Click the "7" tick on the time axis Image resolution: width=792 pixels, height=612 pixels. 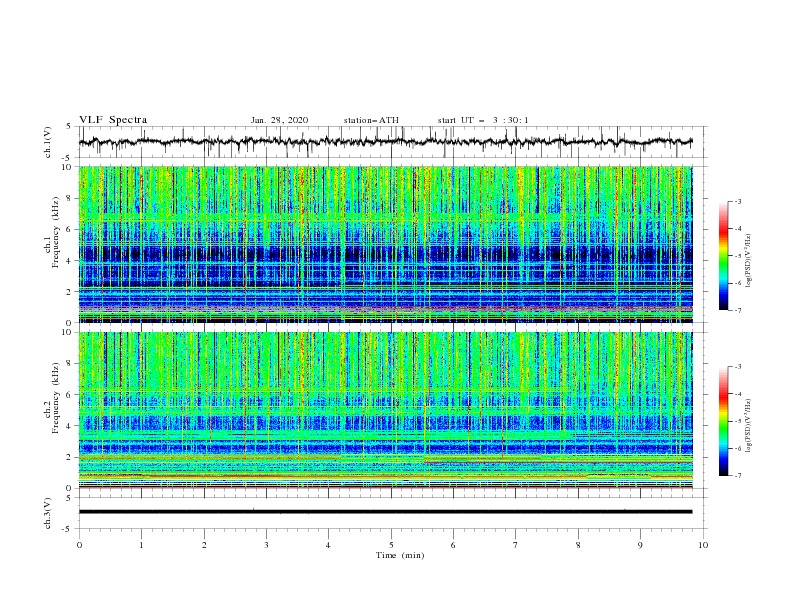tap(516, 545)
